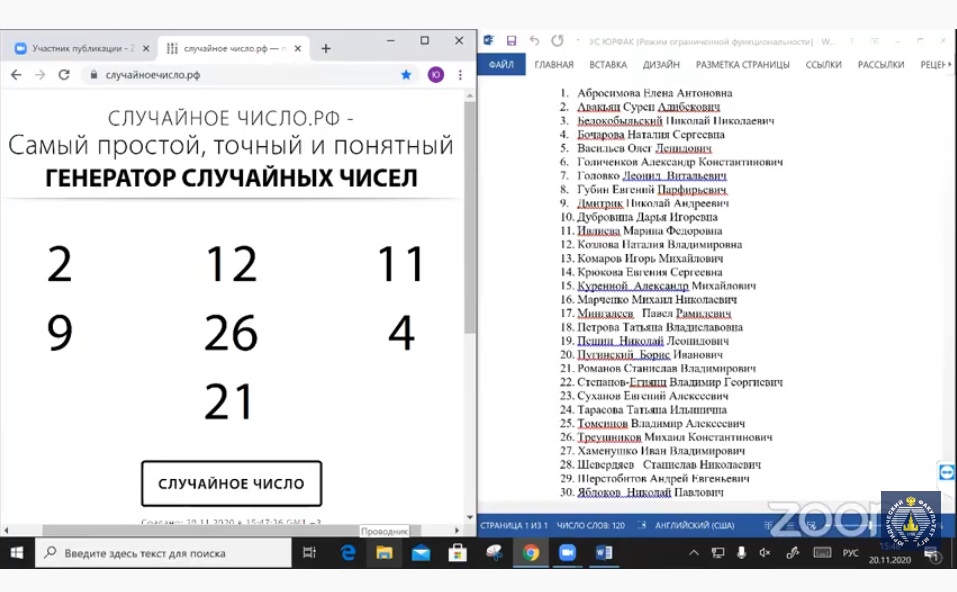
Task: Click the browser's horizontal scrollbar thumb
Action: click(232, 530)
